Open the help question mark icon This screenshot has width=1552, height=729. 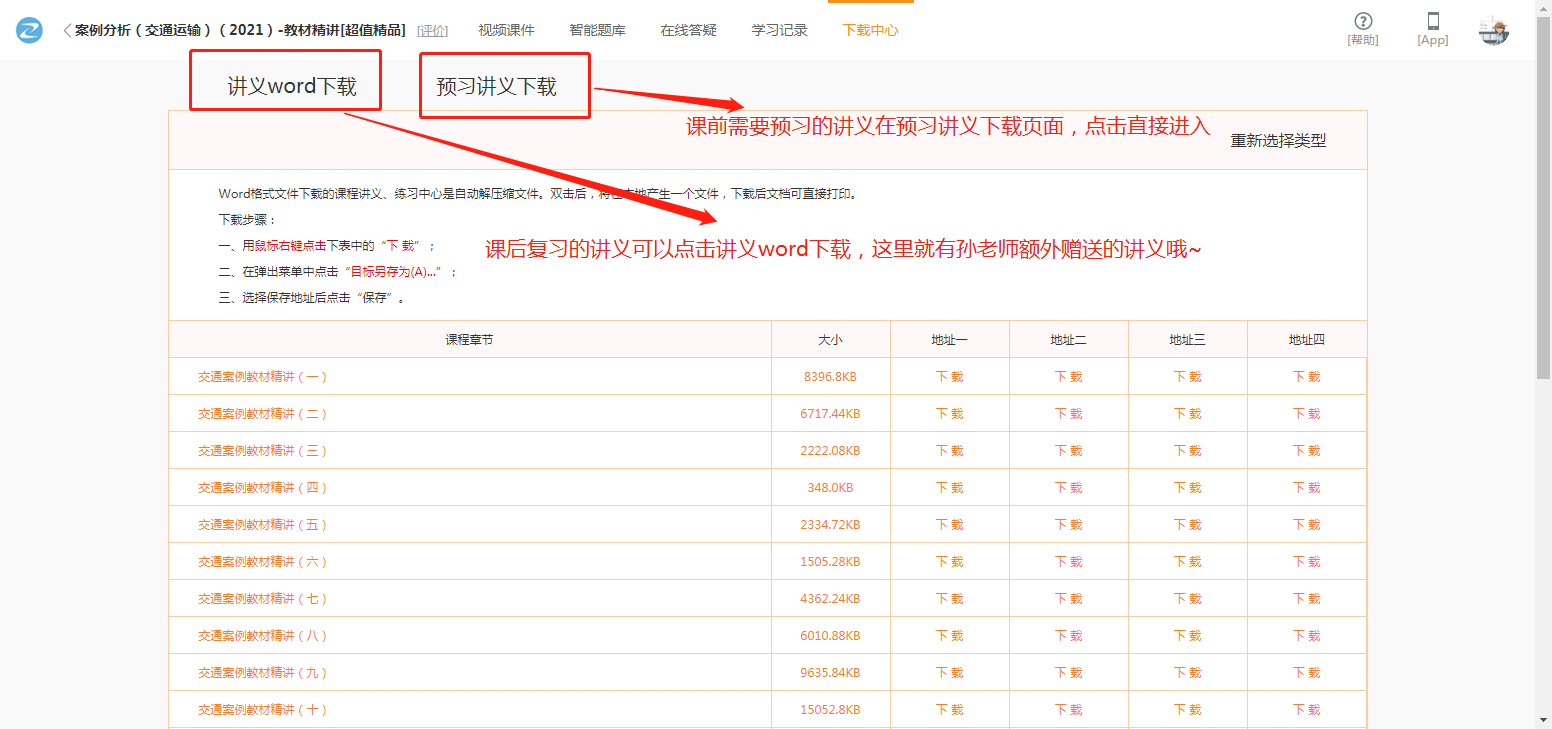[x=1363, y=21]
